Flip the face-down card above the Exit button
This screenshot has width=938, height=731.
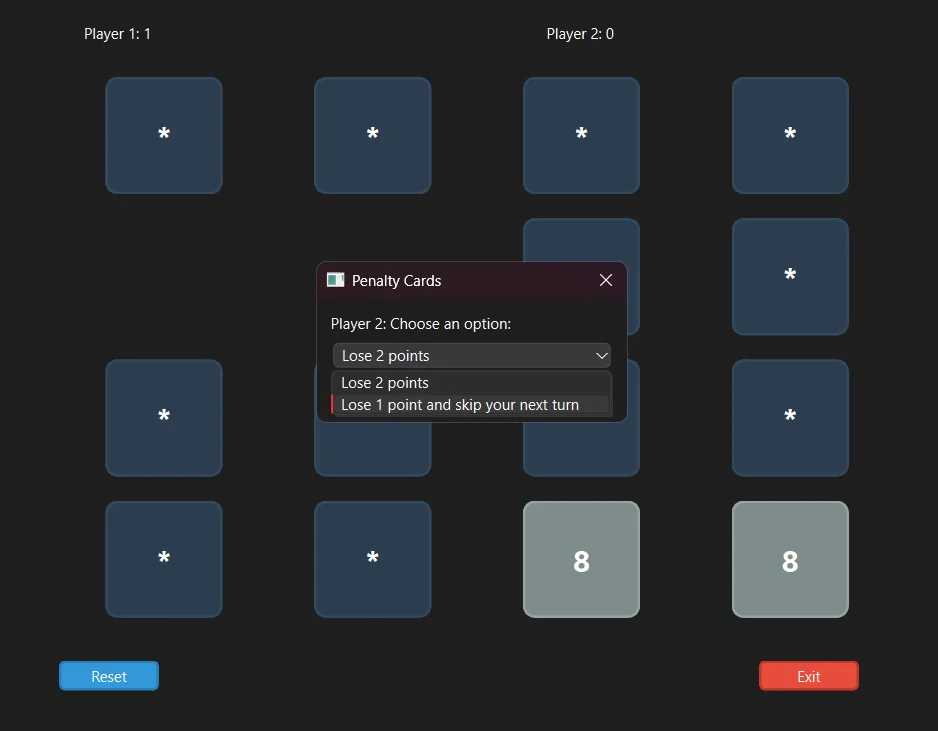pyautogui.click(x=790, y=418)
